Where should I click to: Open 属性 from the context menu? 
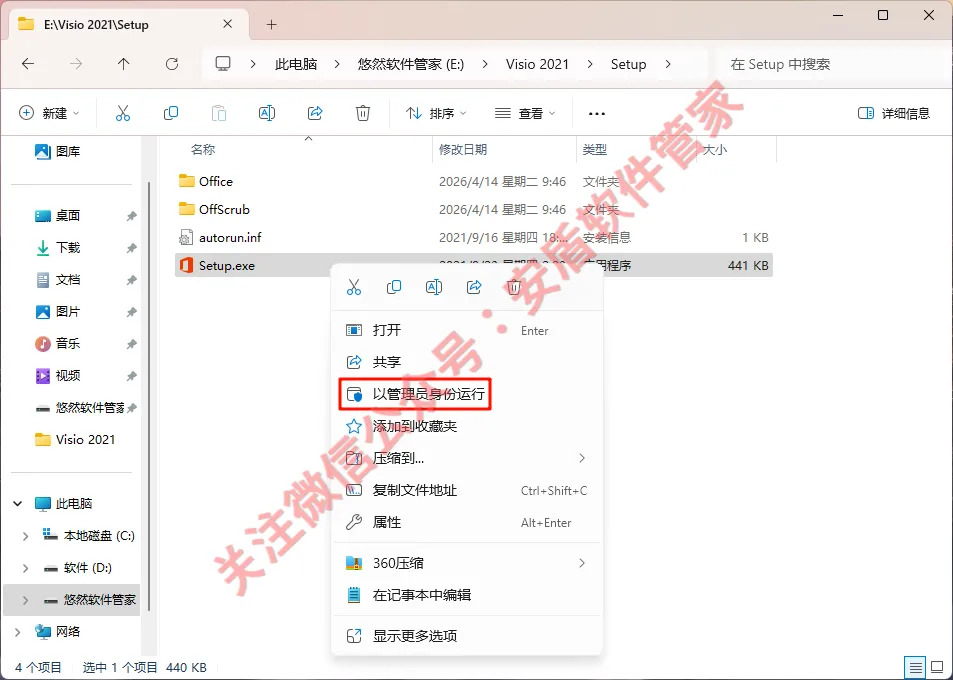click(x=467, y=523)
